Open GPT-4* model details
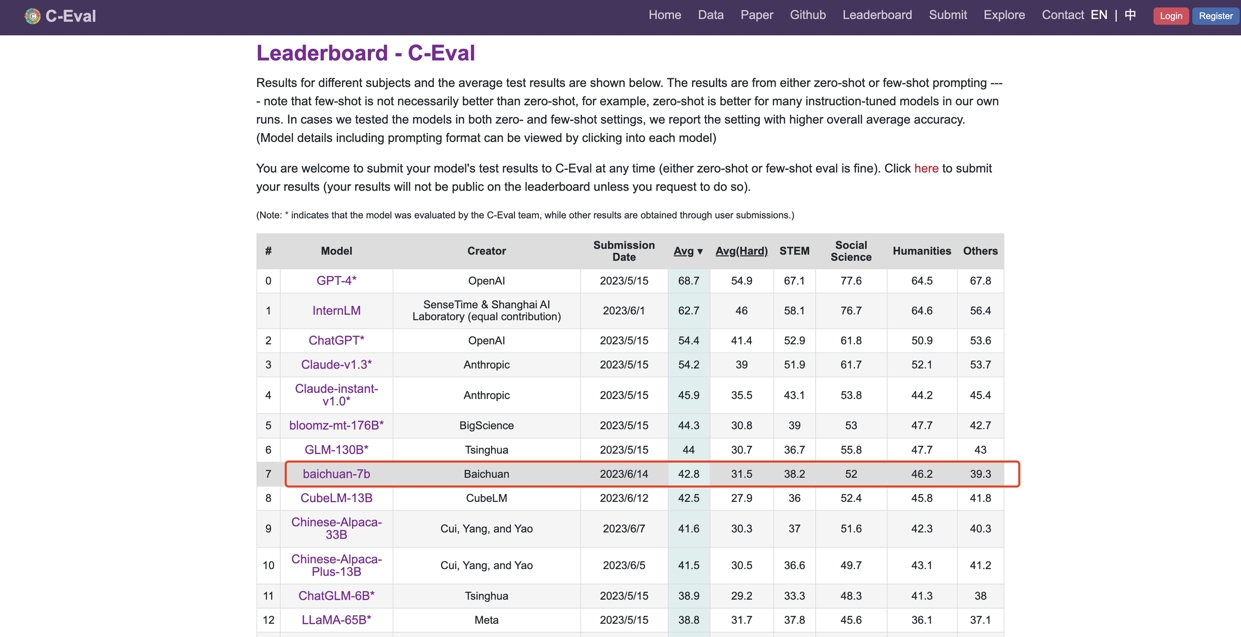 (336, 281)
